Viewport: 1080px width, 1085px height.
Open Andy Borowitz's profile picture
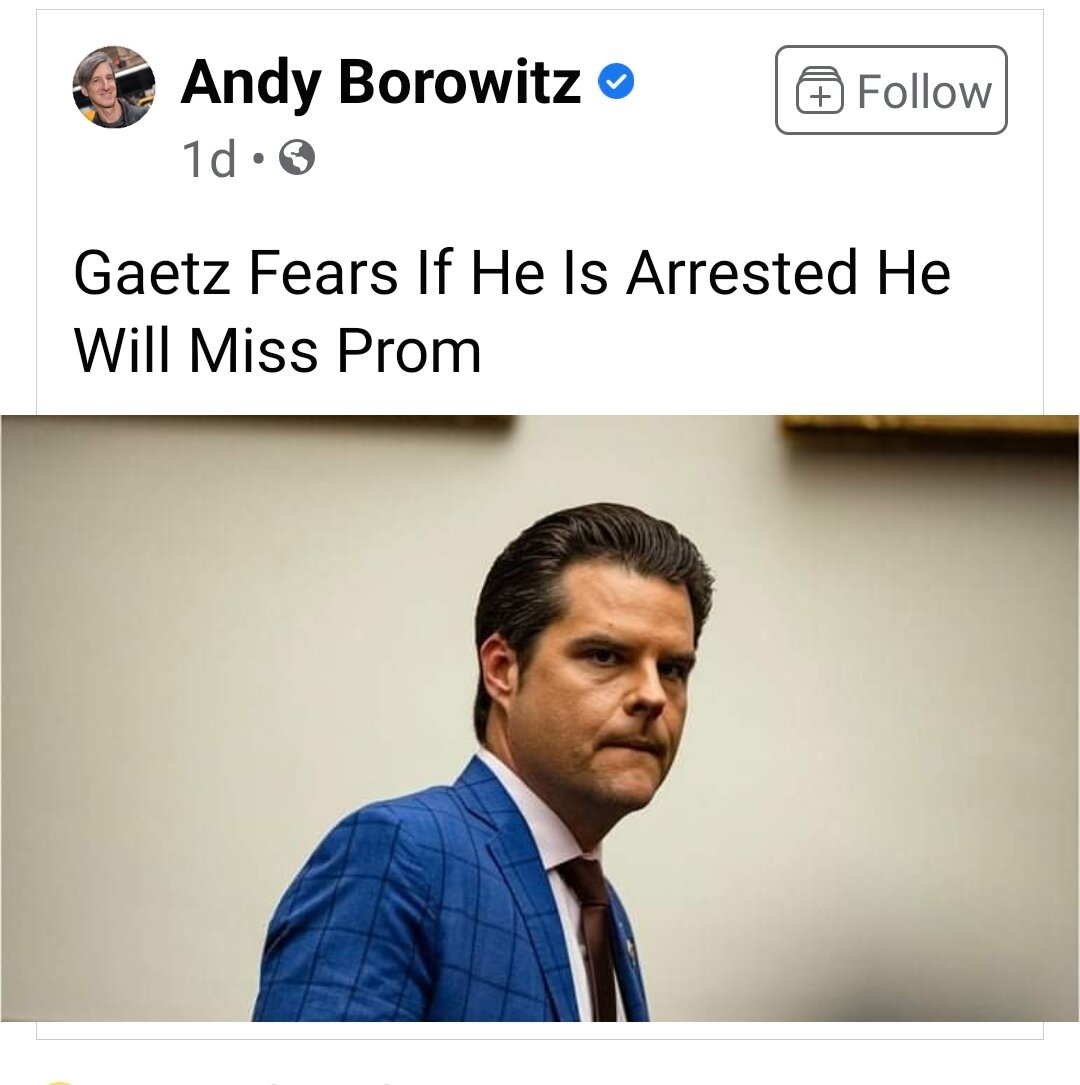(114, 87)
